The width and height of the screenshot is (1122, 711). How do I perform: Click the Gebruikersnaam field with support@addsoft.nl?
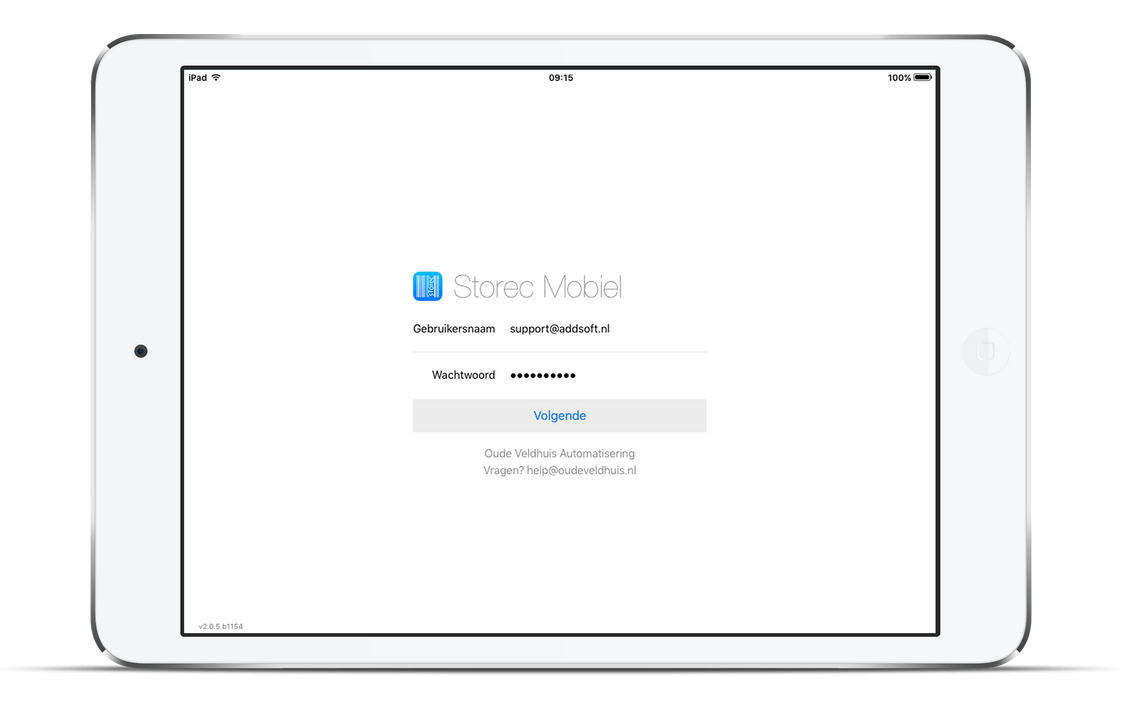click(560, 329)
